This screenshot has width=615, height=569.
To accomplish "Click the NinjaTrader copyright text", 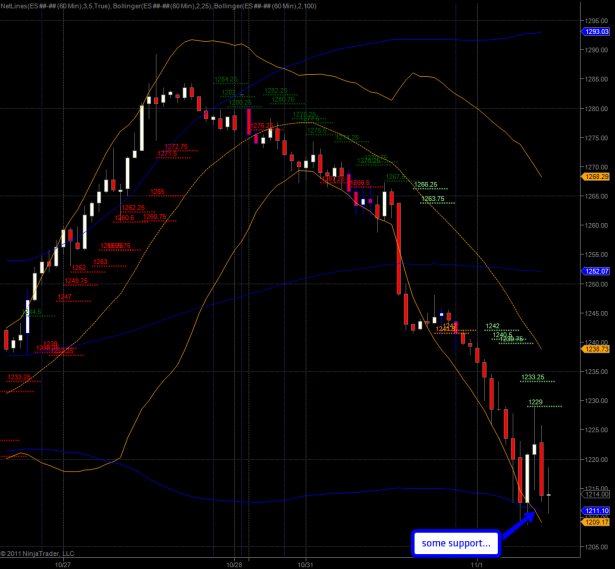I will 40,552.
